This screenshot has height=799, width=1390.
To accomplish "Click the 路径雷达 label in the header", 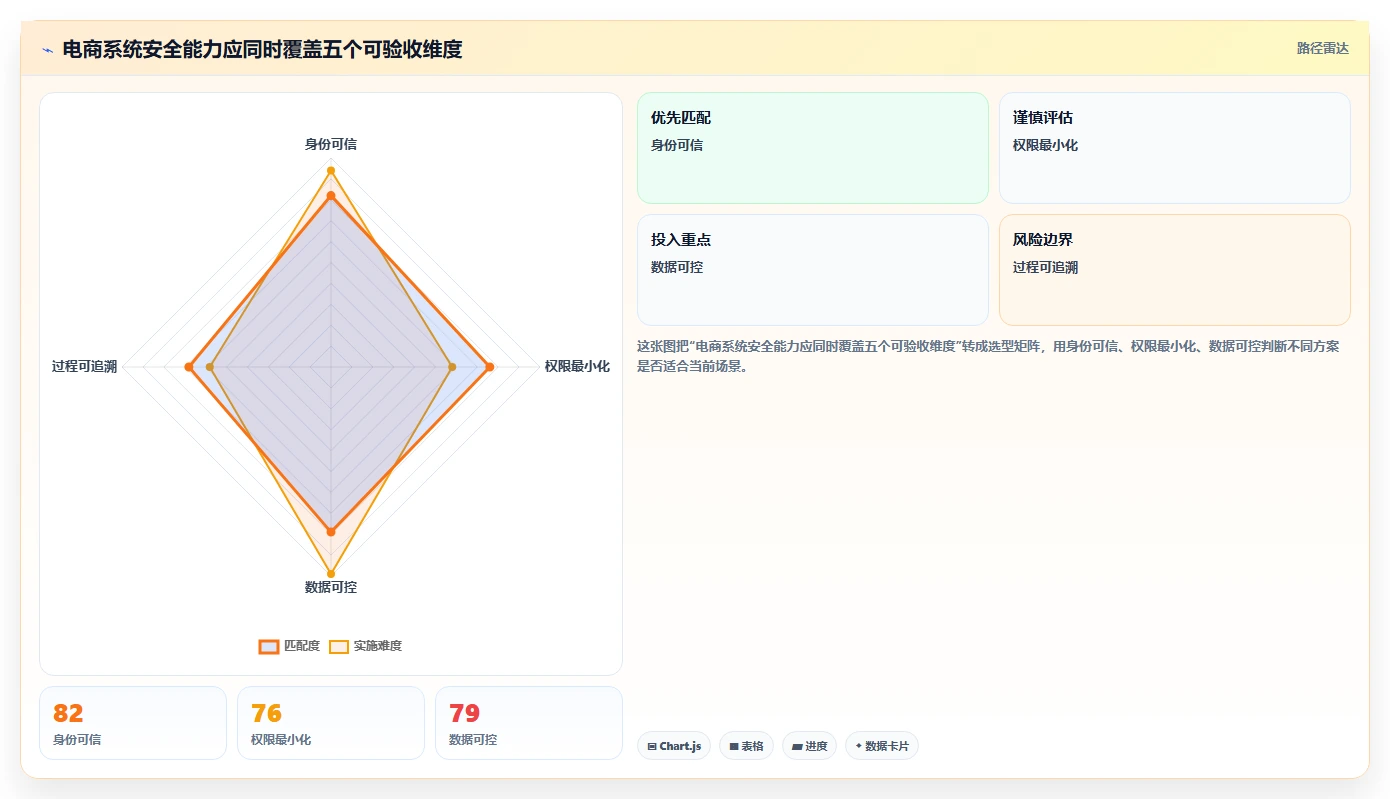I will (x=1322, y=48).
